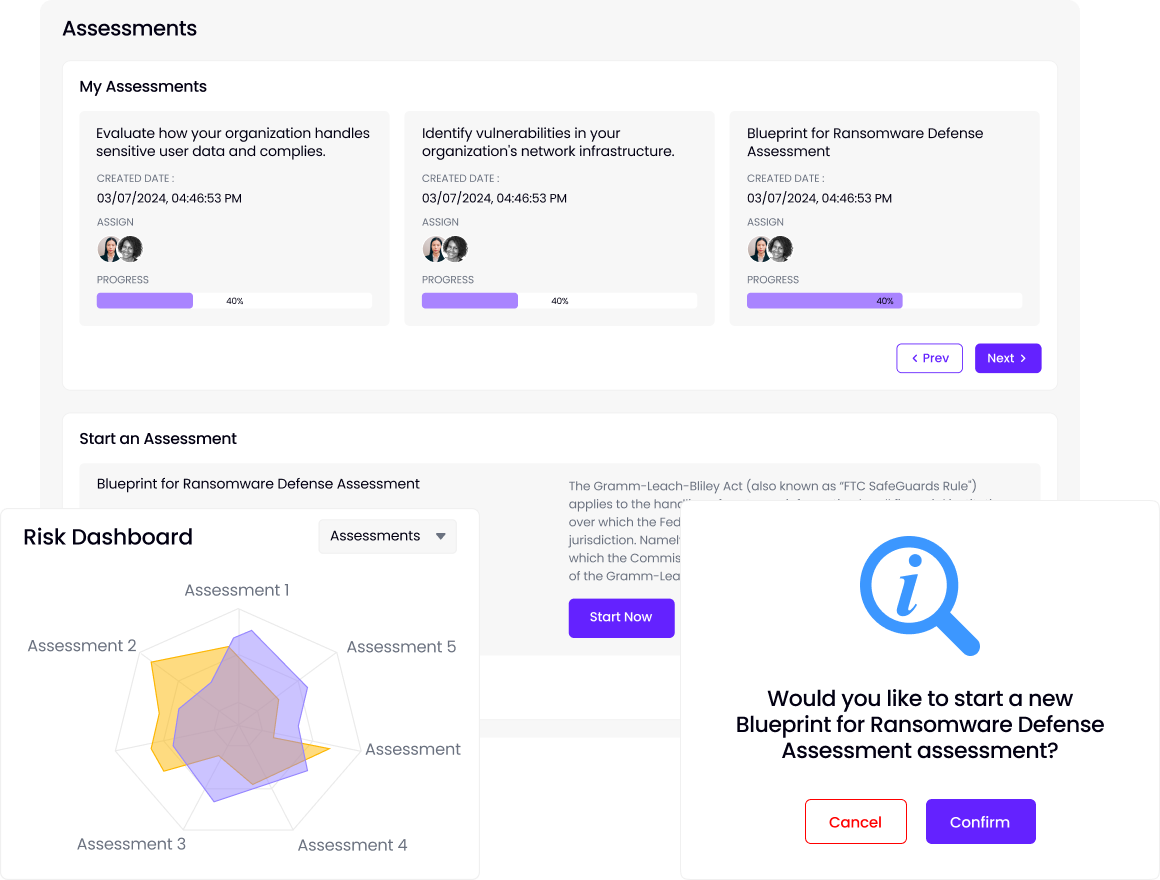Viewport: 1160px width, 880px height.
Task: Confirm starting the new assessment
Action: (x=980, y=822)
